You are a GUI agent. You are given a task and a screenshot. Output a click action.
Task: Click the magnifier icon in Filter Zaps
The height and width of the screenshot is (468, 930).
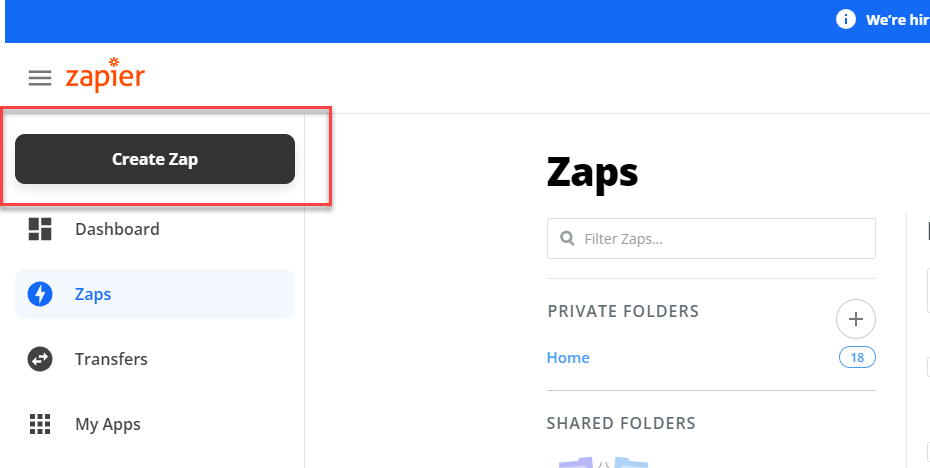[567, 238]
